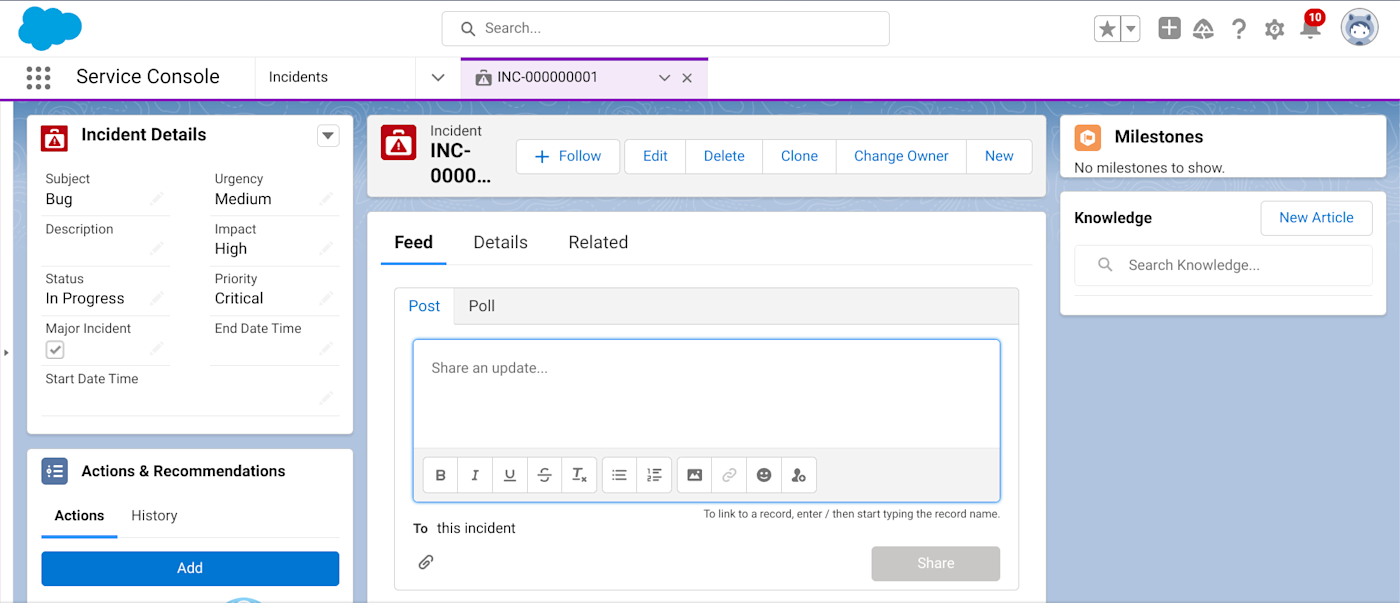
Task: Edit the Priority field pencil icon
Action: click(326, 298)
